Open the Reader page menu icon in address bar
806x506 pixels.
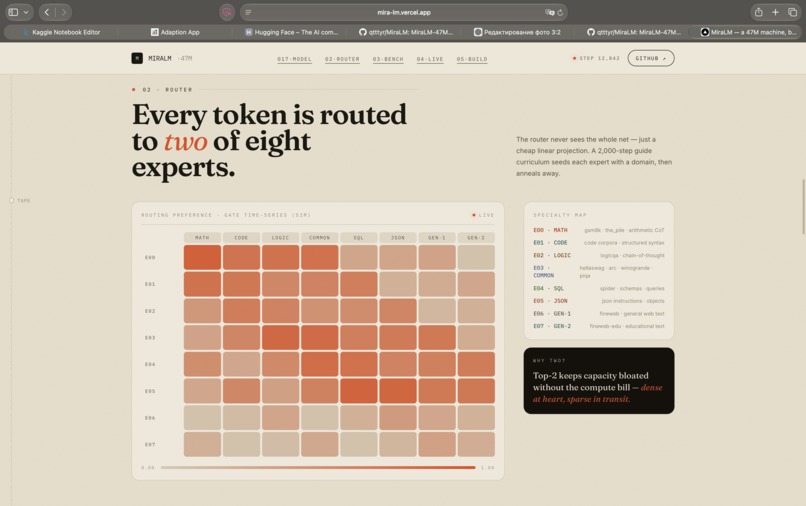pyautogui.click(x=248, y=12)
